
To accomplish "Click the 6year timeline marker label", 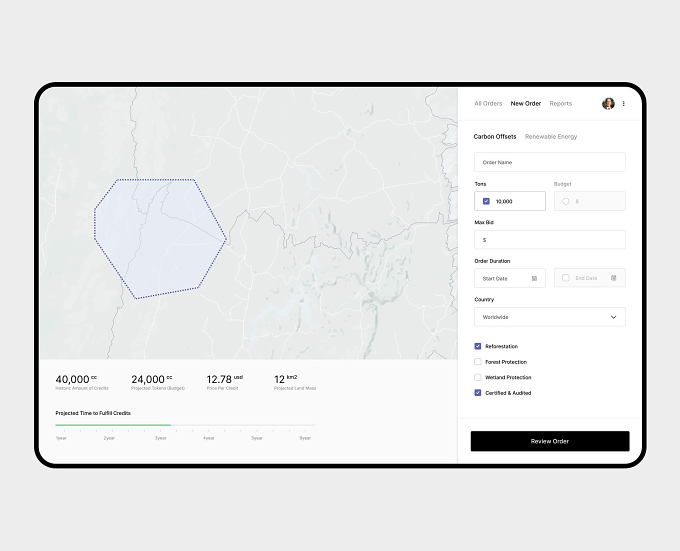I will 305,438.
